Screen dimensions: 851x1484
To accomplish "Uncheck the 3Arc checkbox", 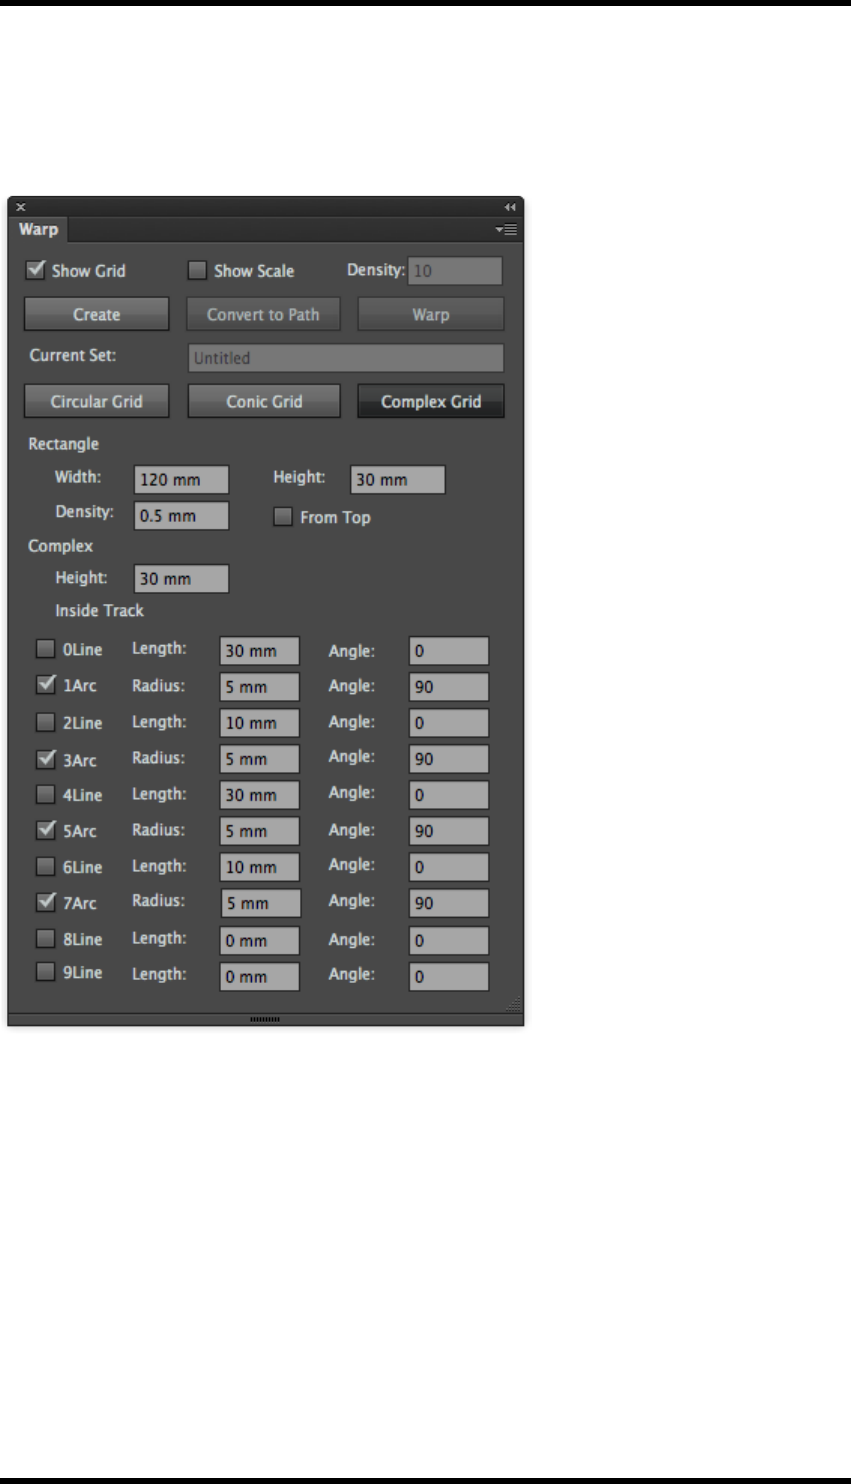I will tap(45, 758).
